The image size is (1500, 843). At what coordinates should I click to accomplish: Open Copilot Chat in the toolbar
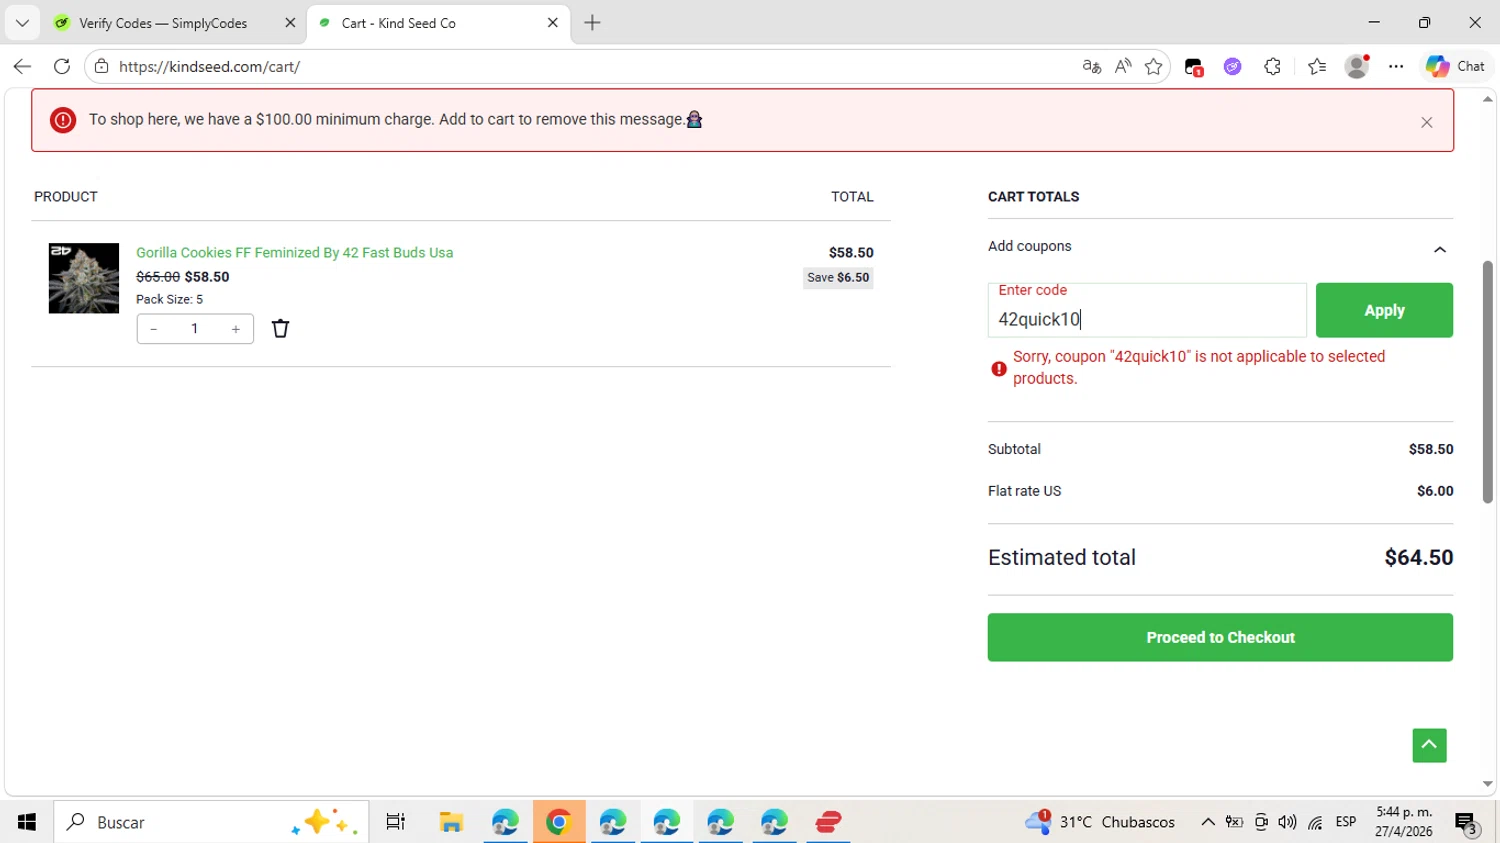1456,67
